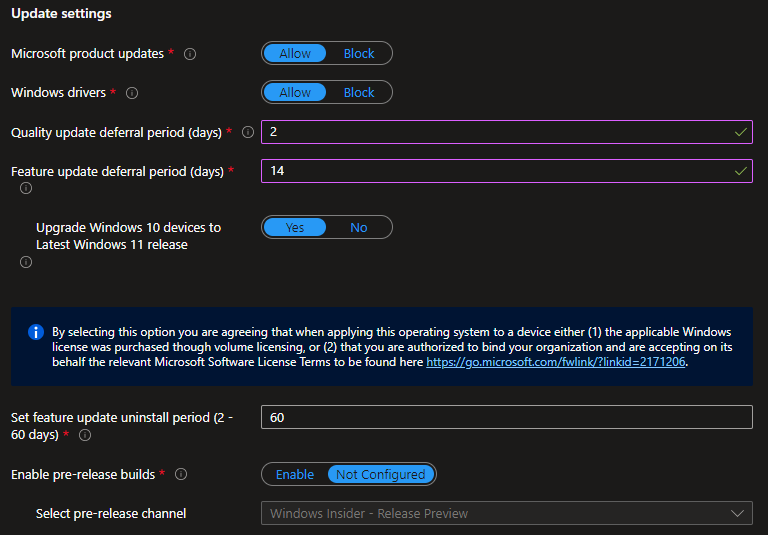
Task: Choose No for Upgrade to Windows 11
Action: point(358,228)
